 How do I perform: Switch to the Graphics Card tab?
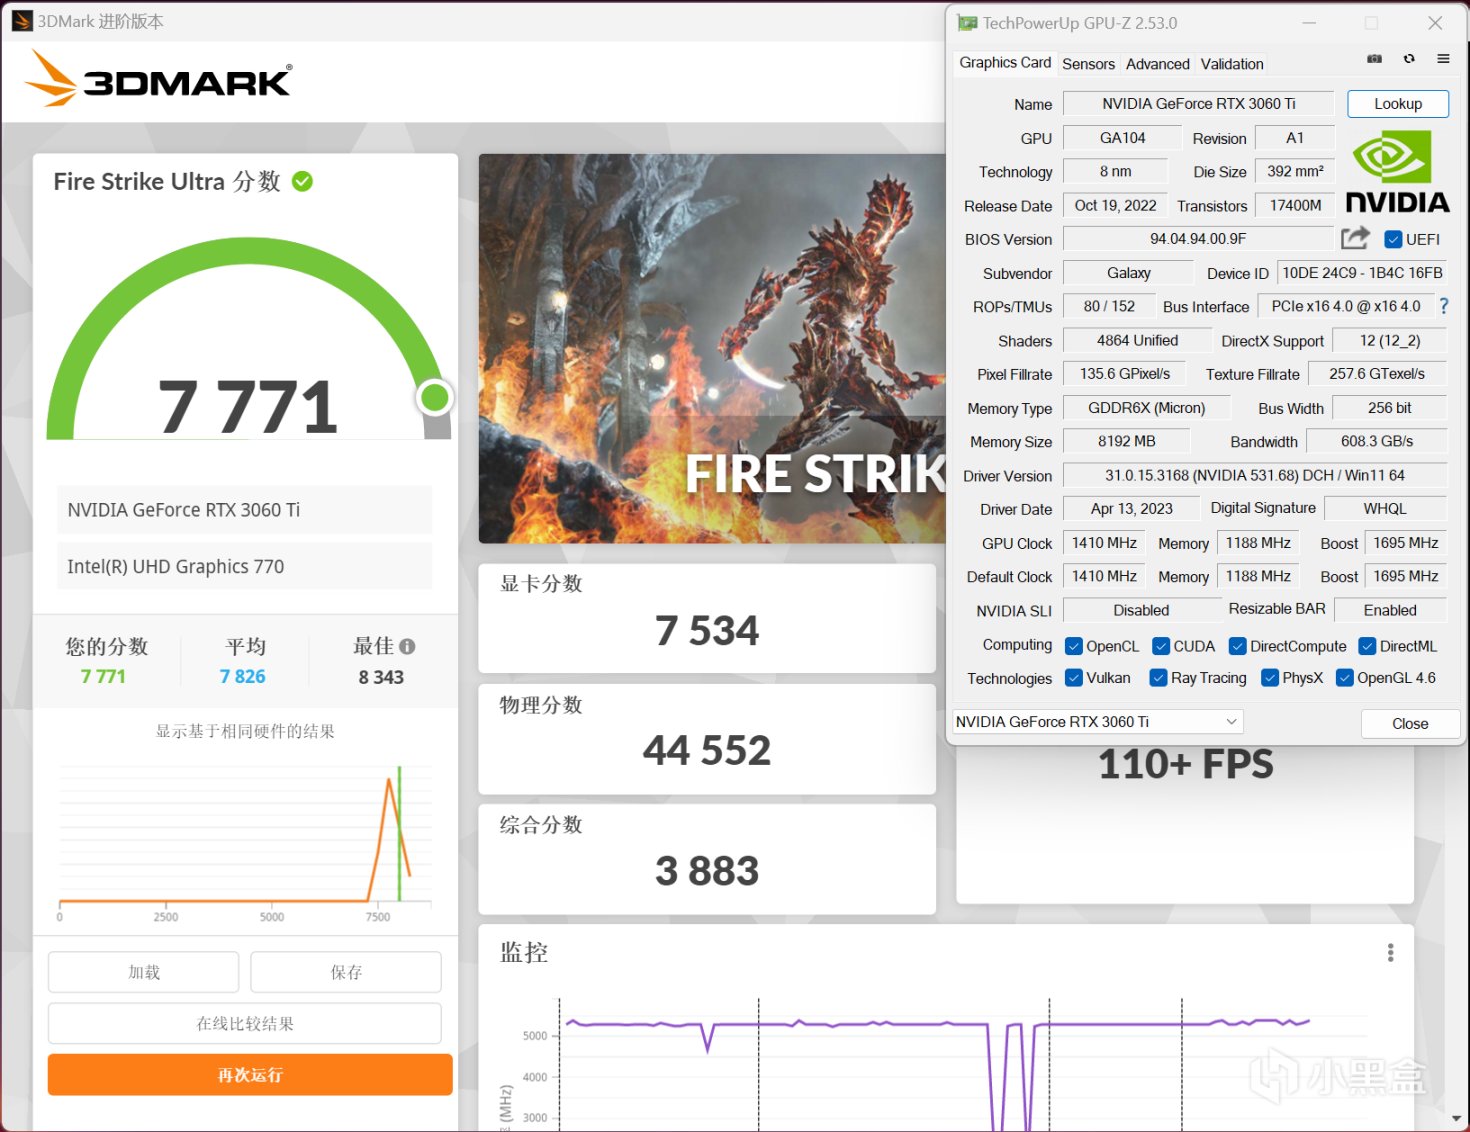[1005, 62]
